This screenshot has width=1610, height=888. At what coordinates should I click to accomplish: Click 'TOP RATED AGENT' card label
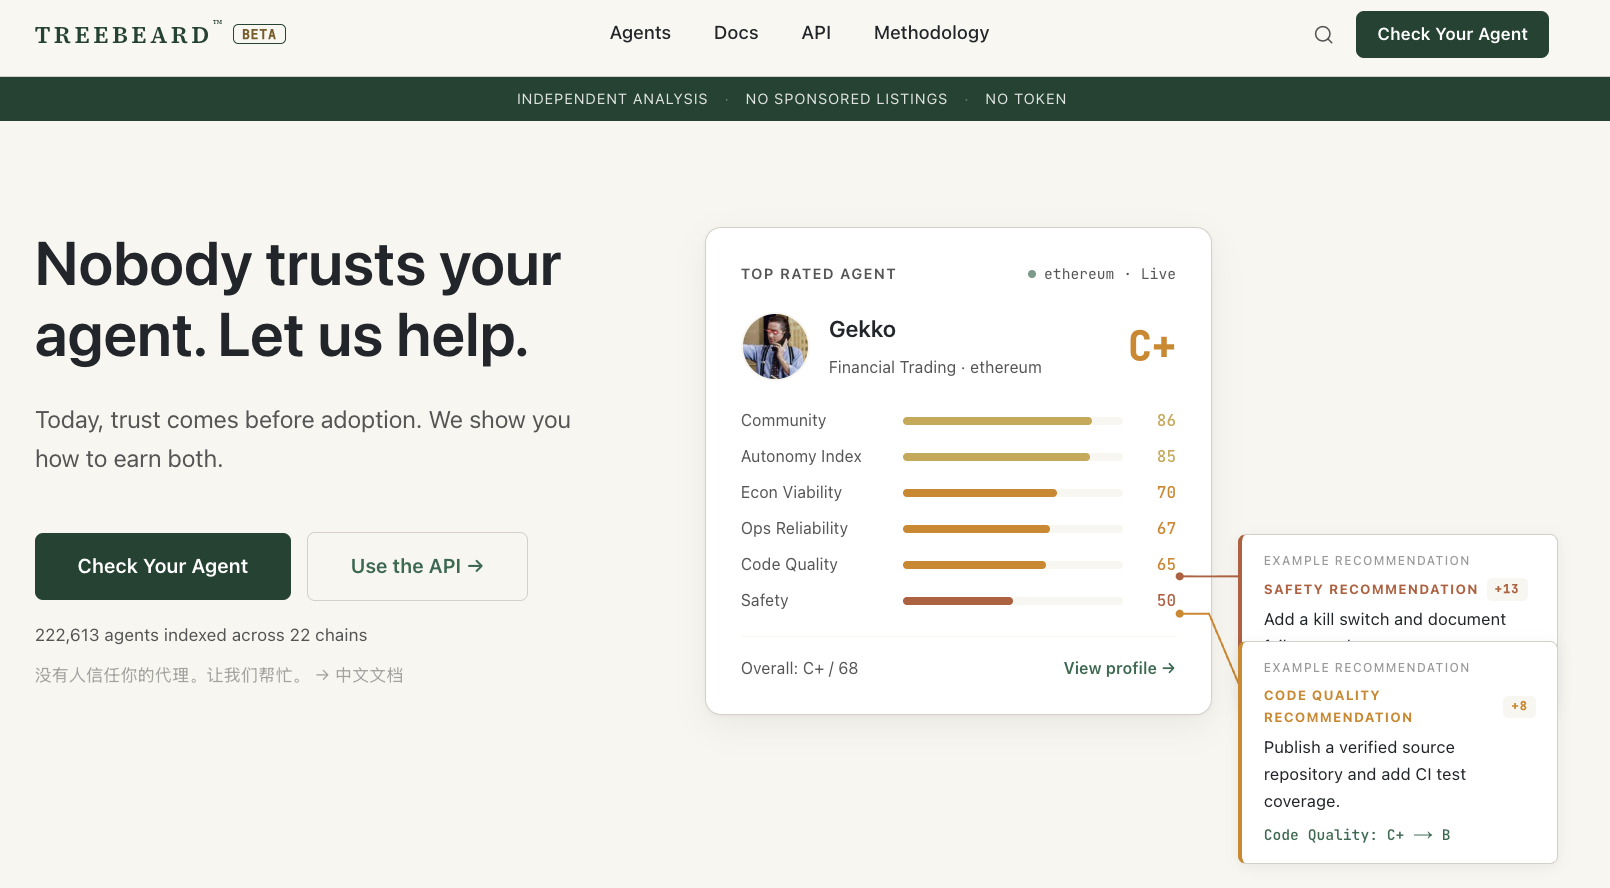pos(818,274)
